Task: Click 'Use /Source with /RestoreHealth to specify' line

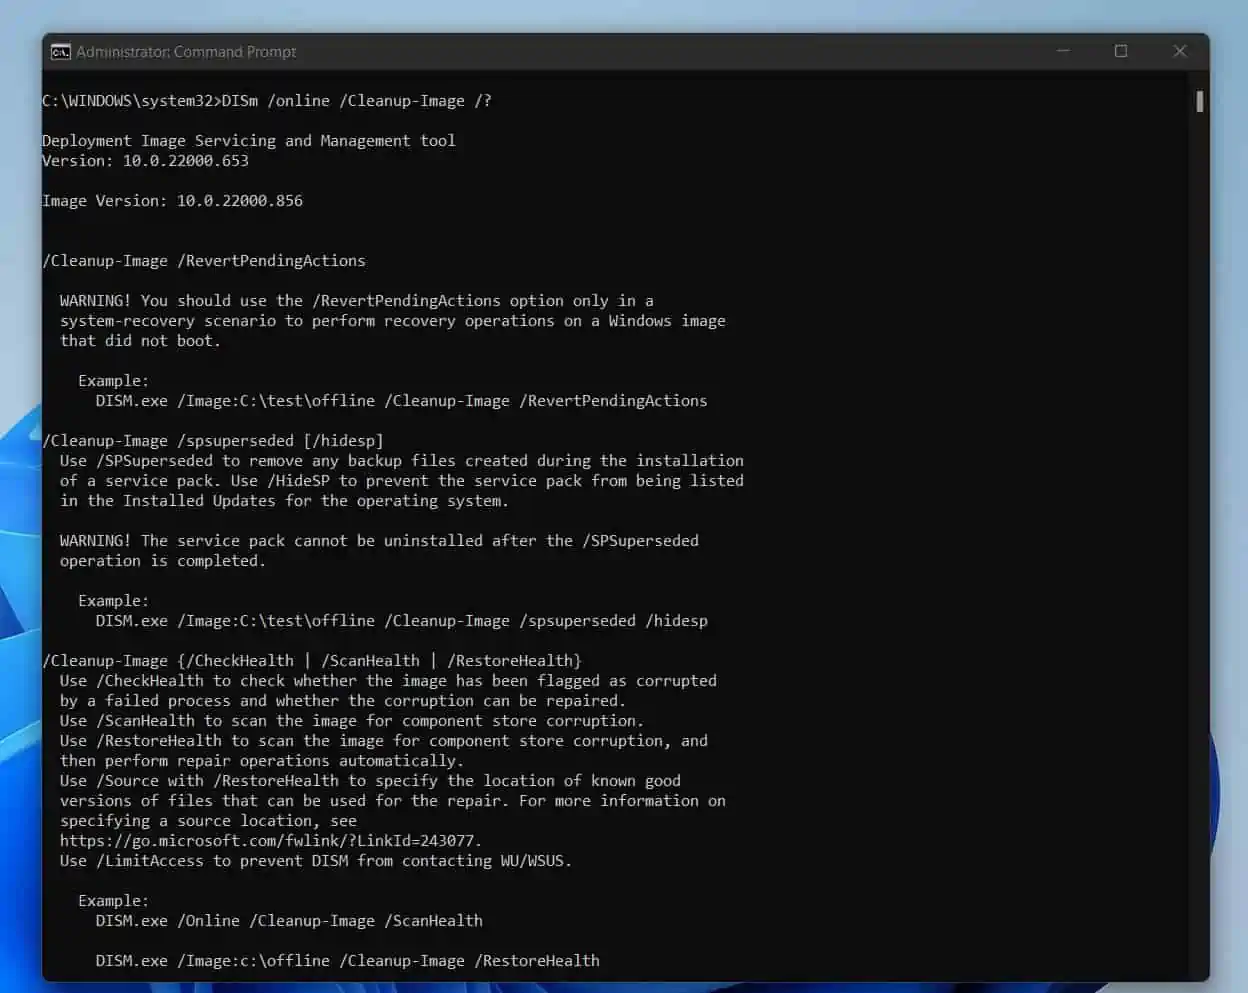Action: pyautogui.click(x=371, y=781)
